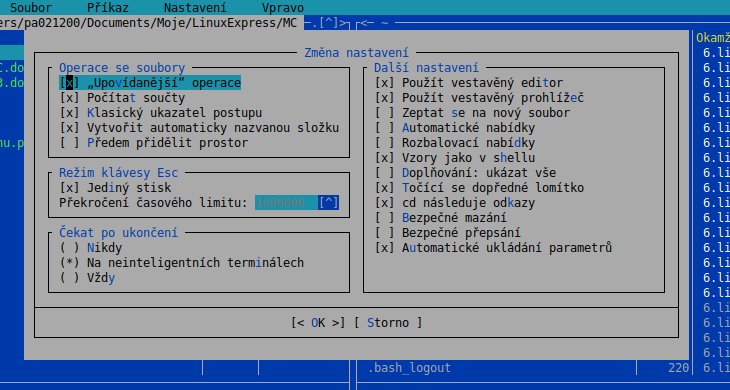Open the Příkaz menu

coord(108,7)
